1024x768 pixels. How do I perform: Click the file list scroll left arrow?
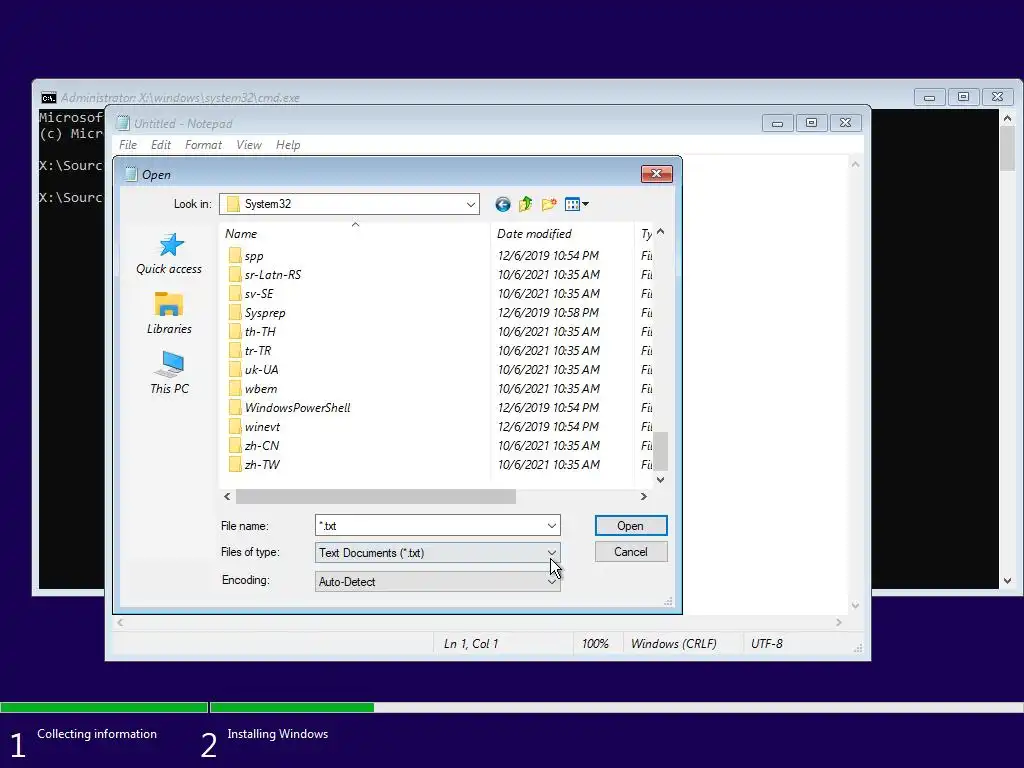(227, 497)
